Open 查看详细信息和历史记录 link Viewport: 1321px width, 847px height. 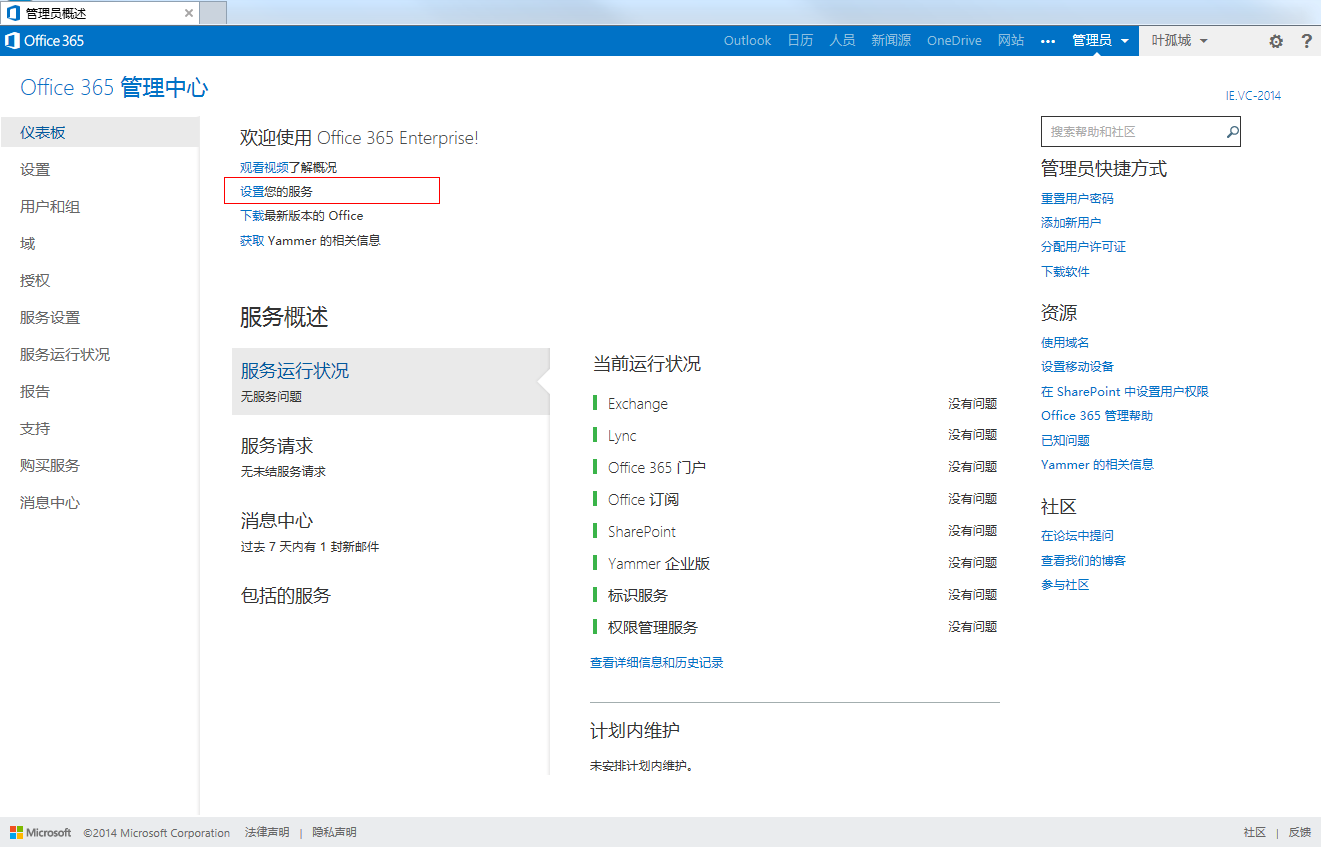[656, 663]
